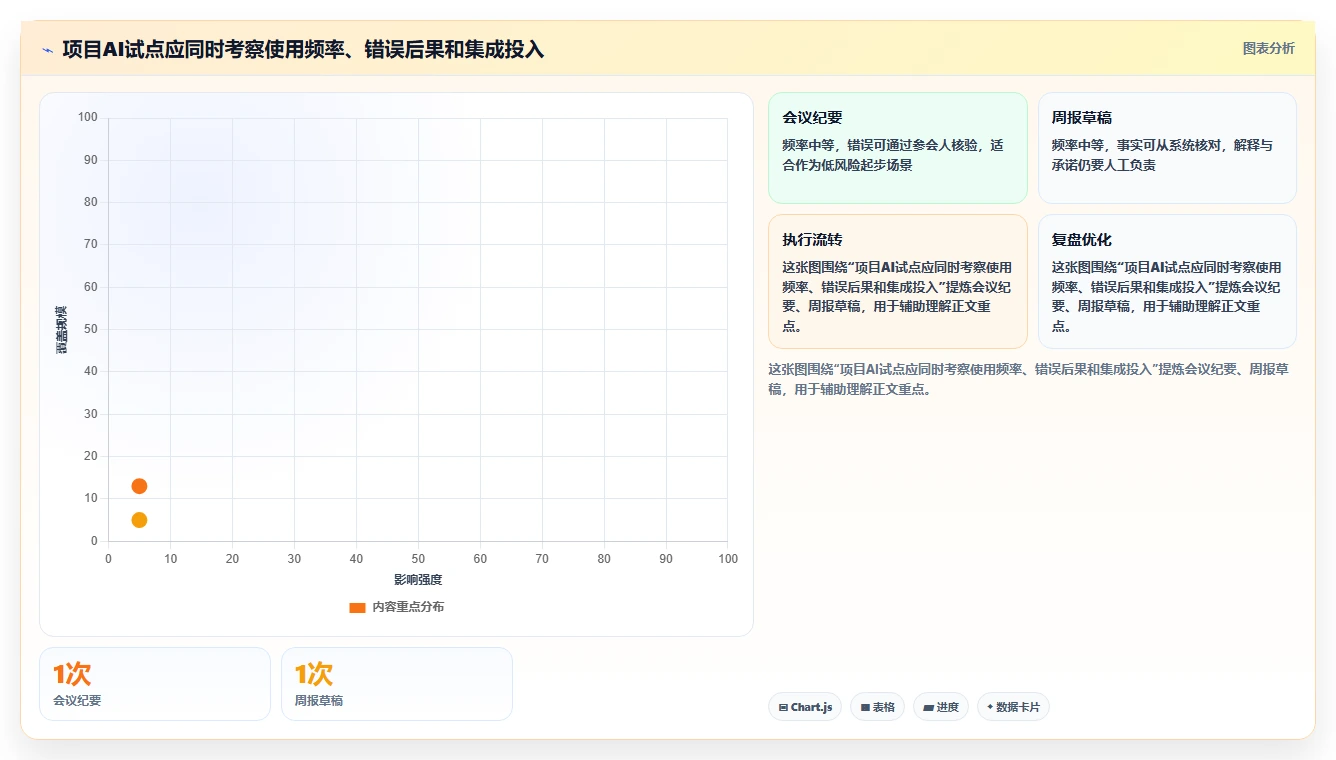Click the caption paragraph under the cards
Image resolution: width=1336 pixels, height=760 pixels.
pyautogui.click(x=1029, y=379)
